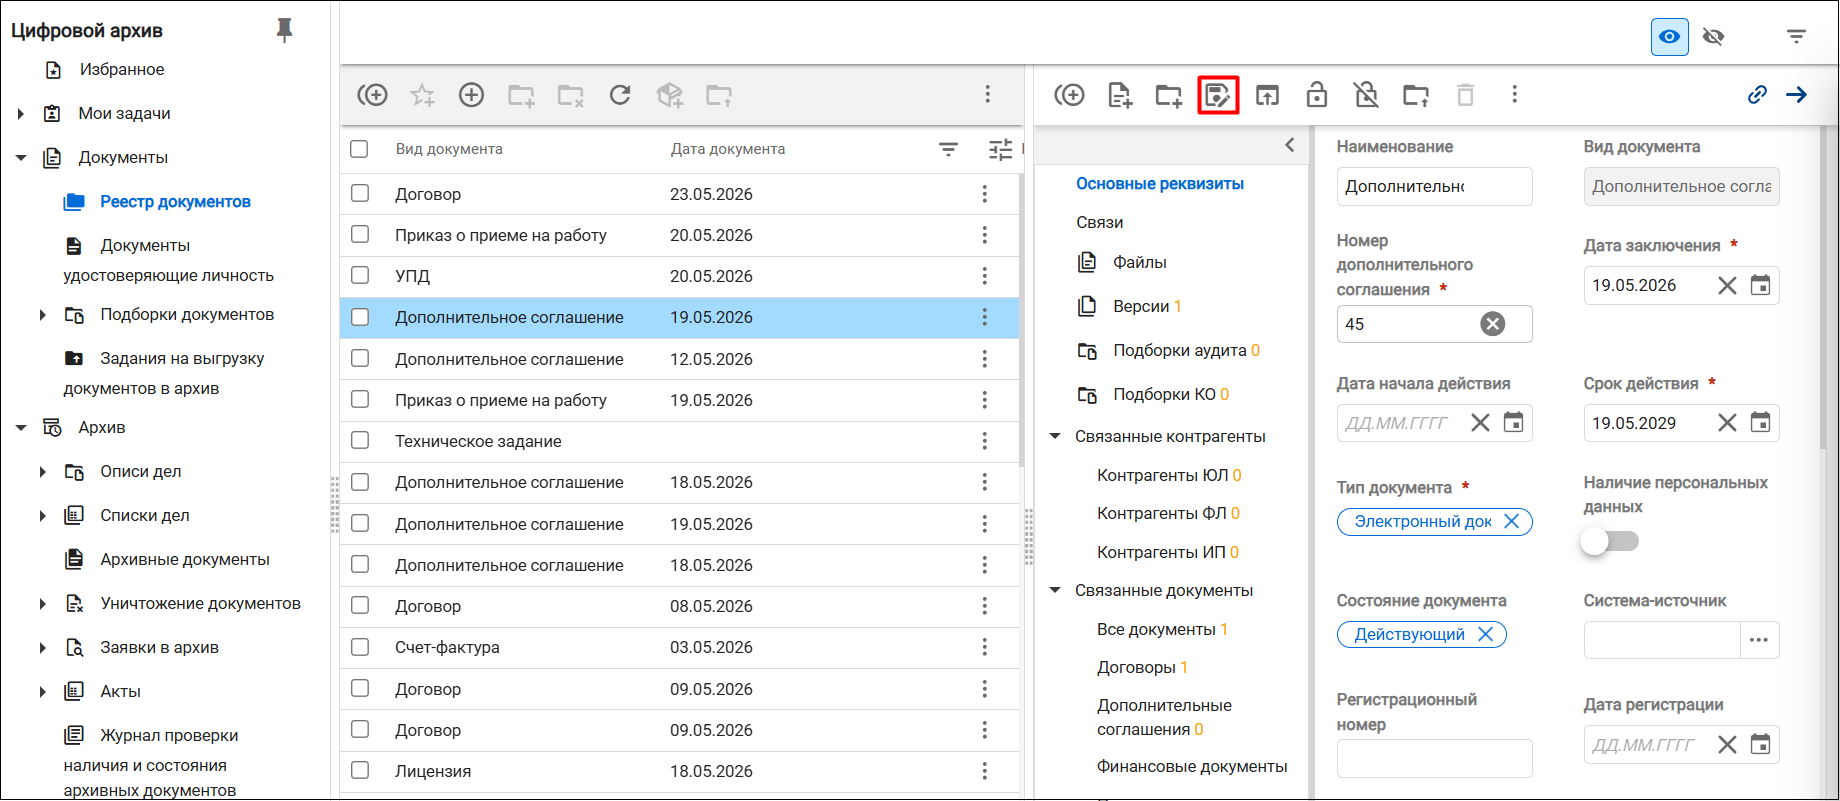Image resolution: width=1840 pixels, height=801 pixels.
Task: Check the Счет-фактура row checkbox
Action: click(360, 646)
